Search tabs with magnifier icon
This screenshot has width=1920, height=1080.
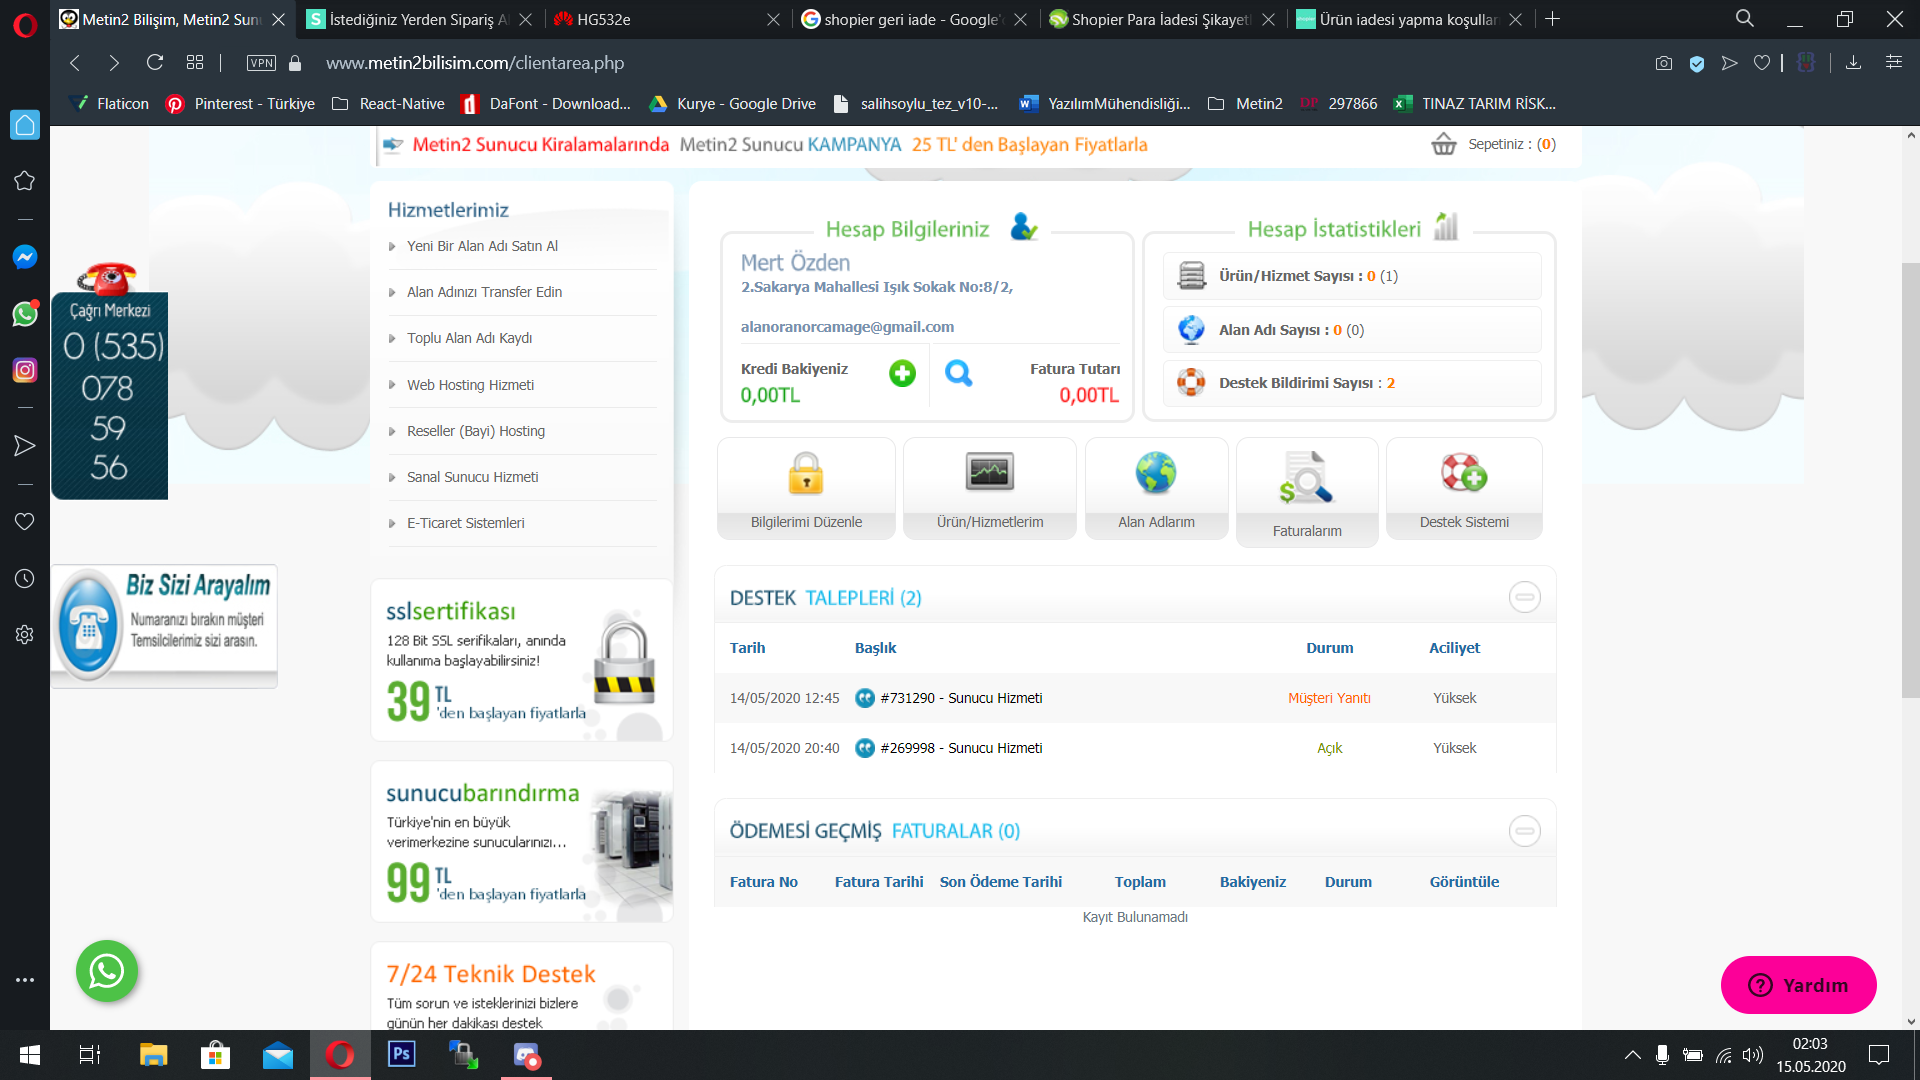point(1745,19)
